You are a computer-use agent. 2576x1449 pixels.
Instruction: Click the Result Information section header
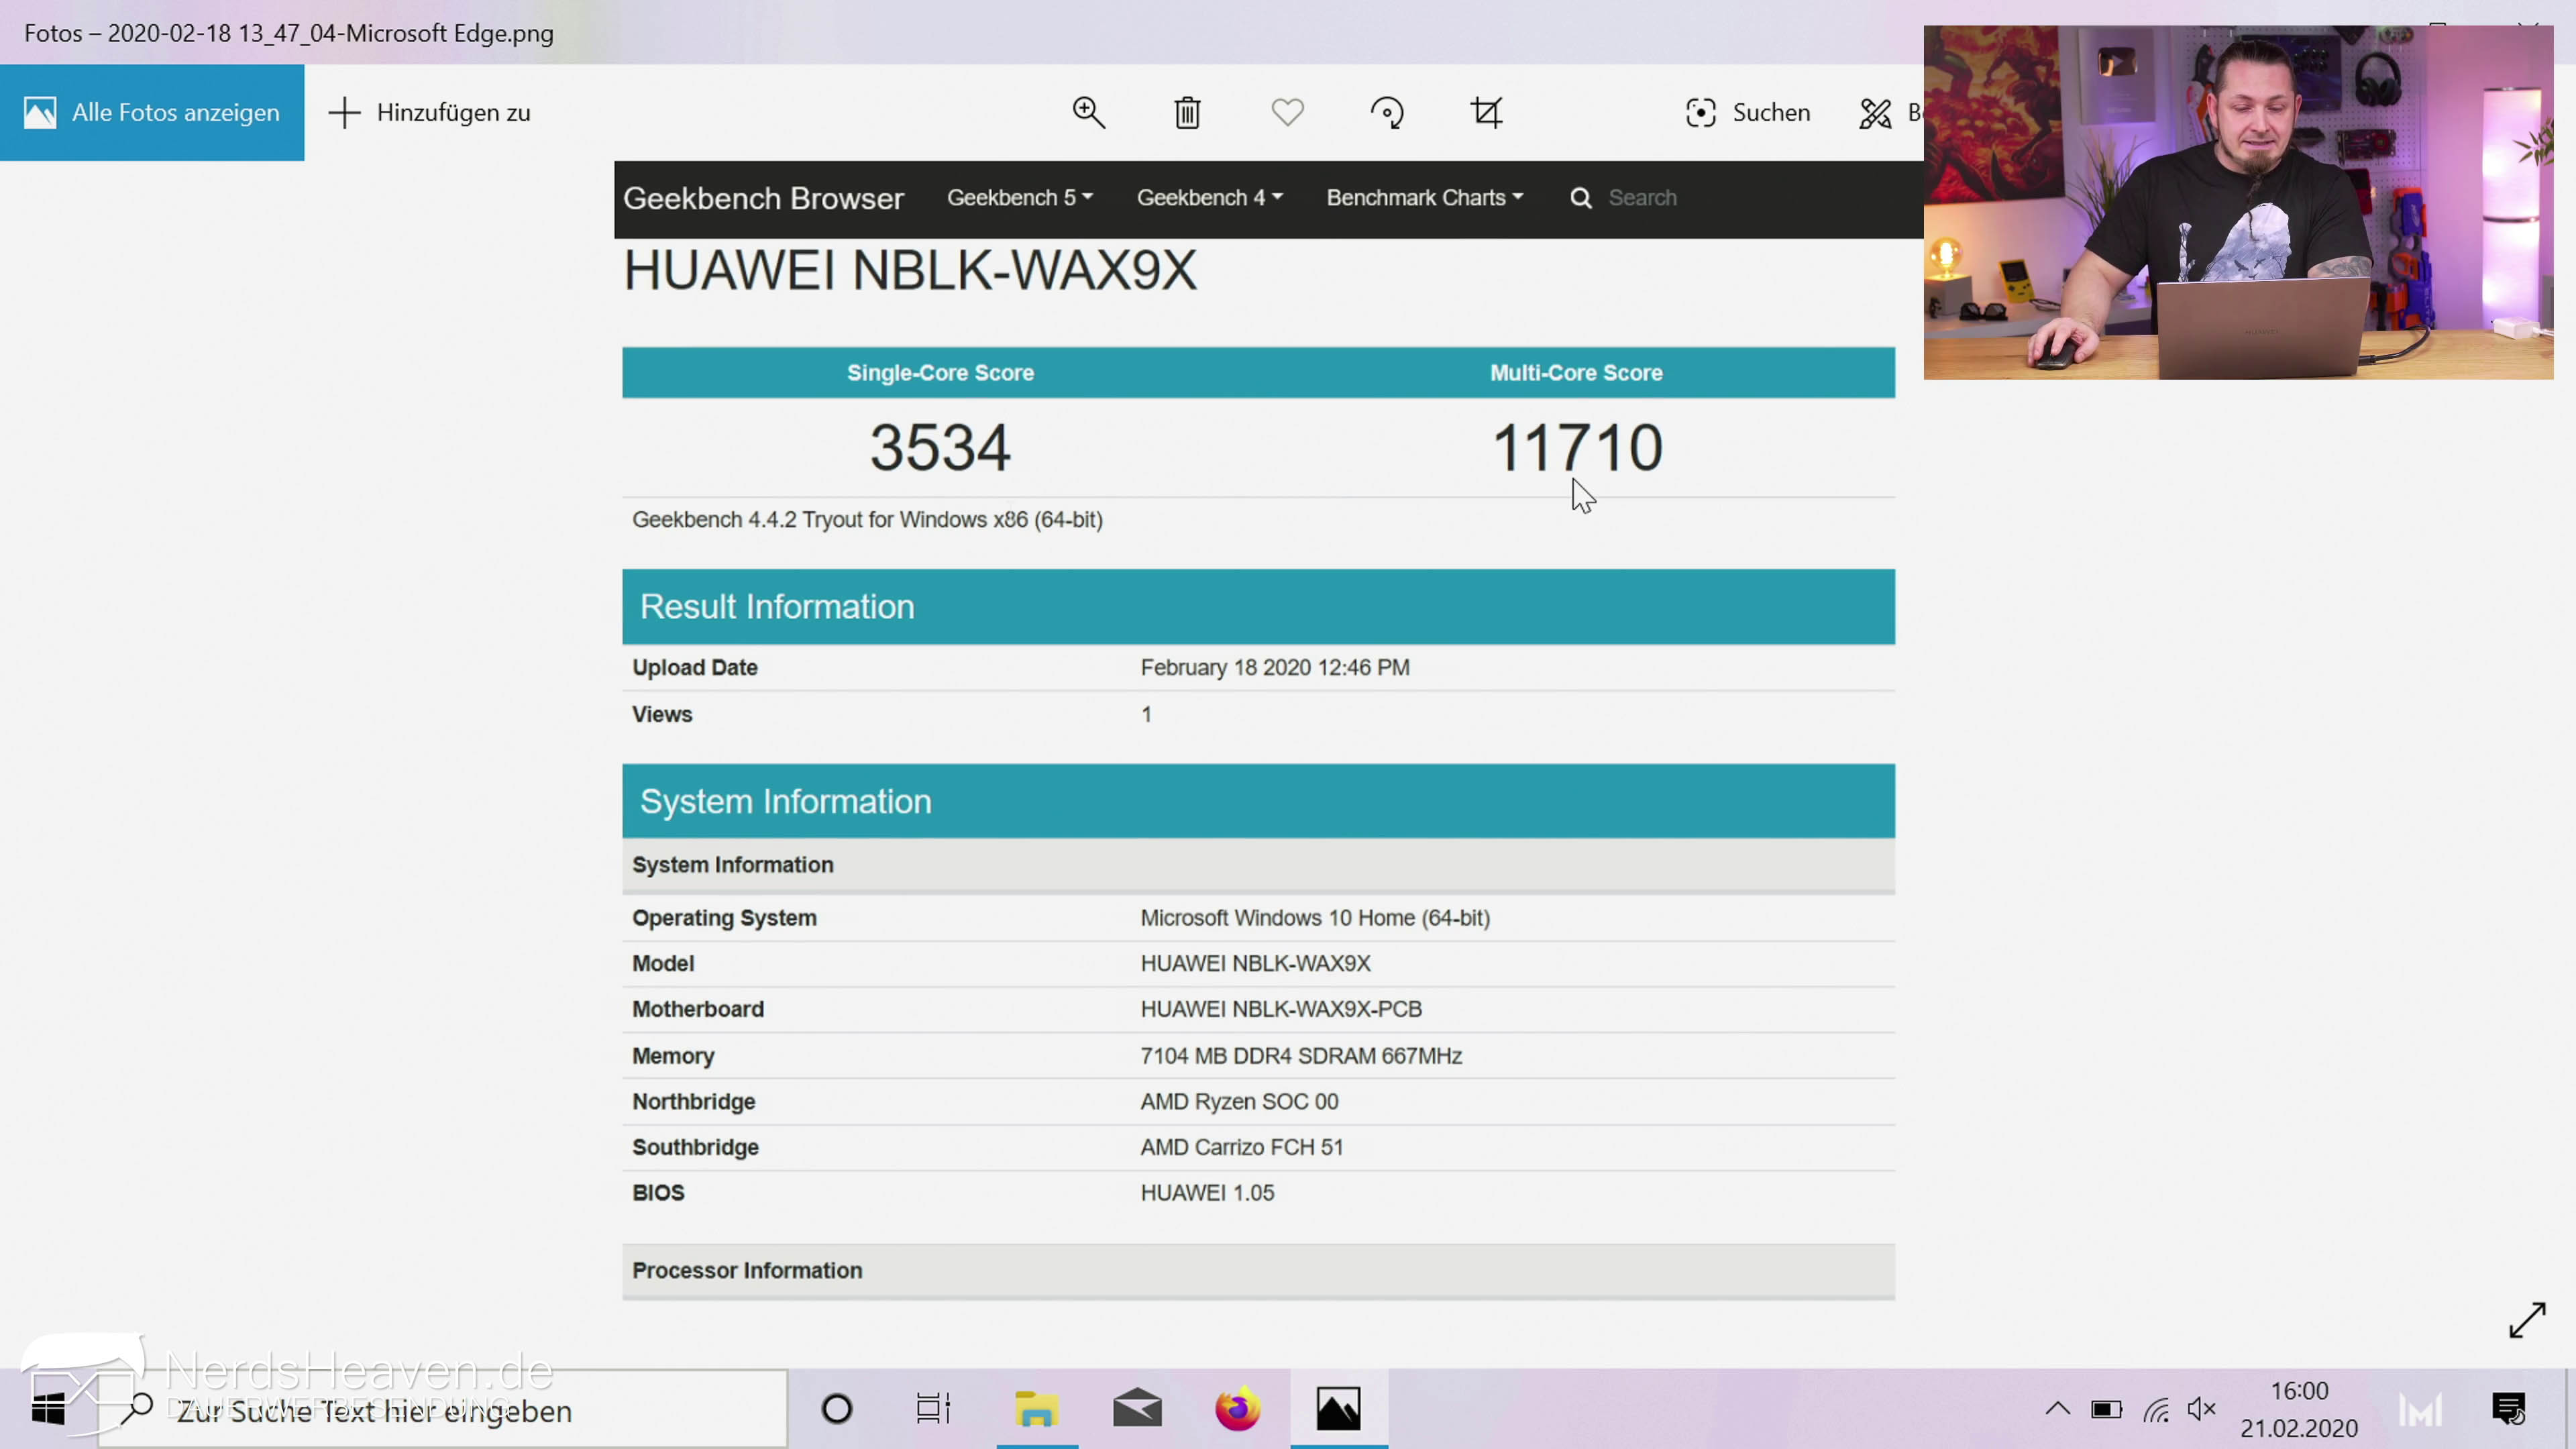pos(1258,607)
